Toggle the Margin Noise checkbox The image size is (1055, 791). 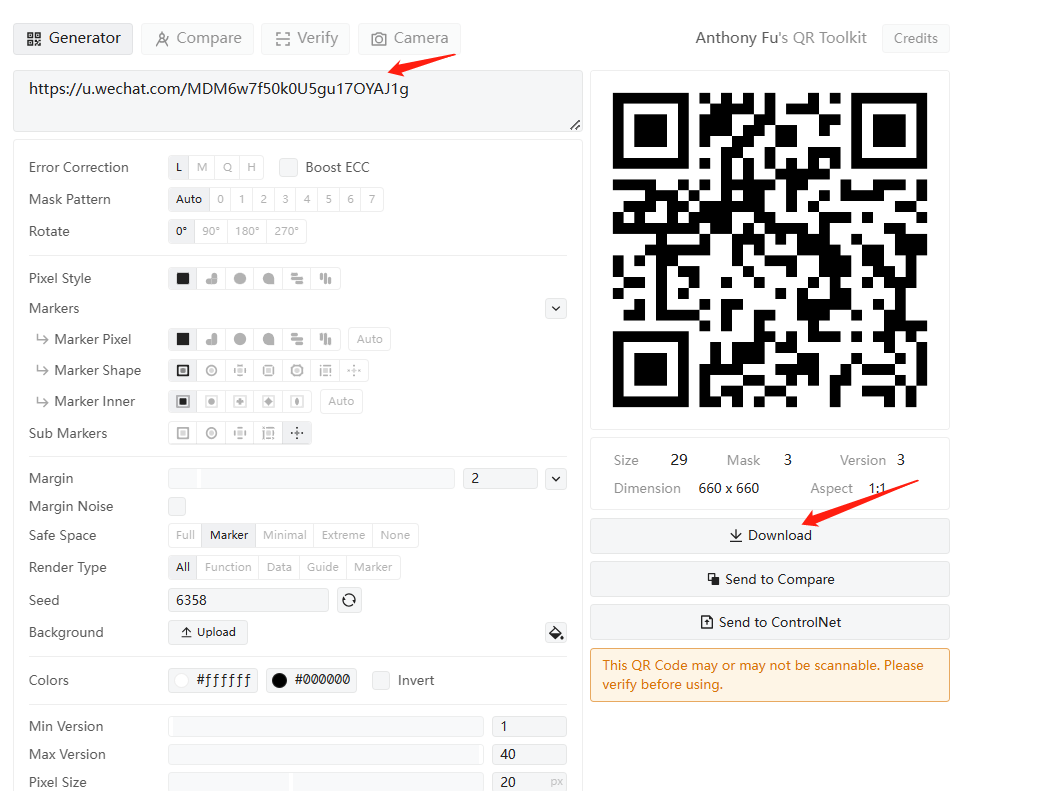pos(177,506)
